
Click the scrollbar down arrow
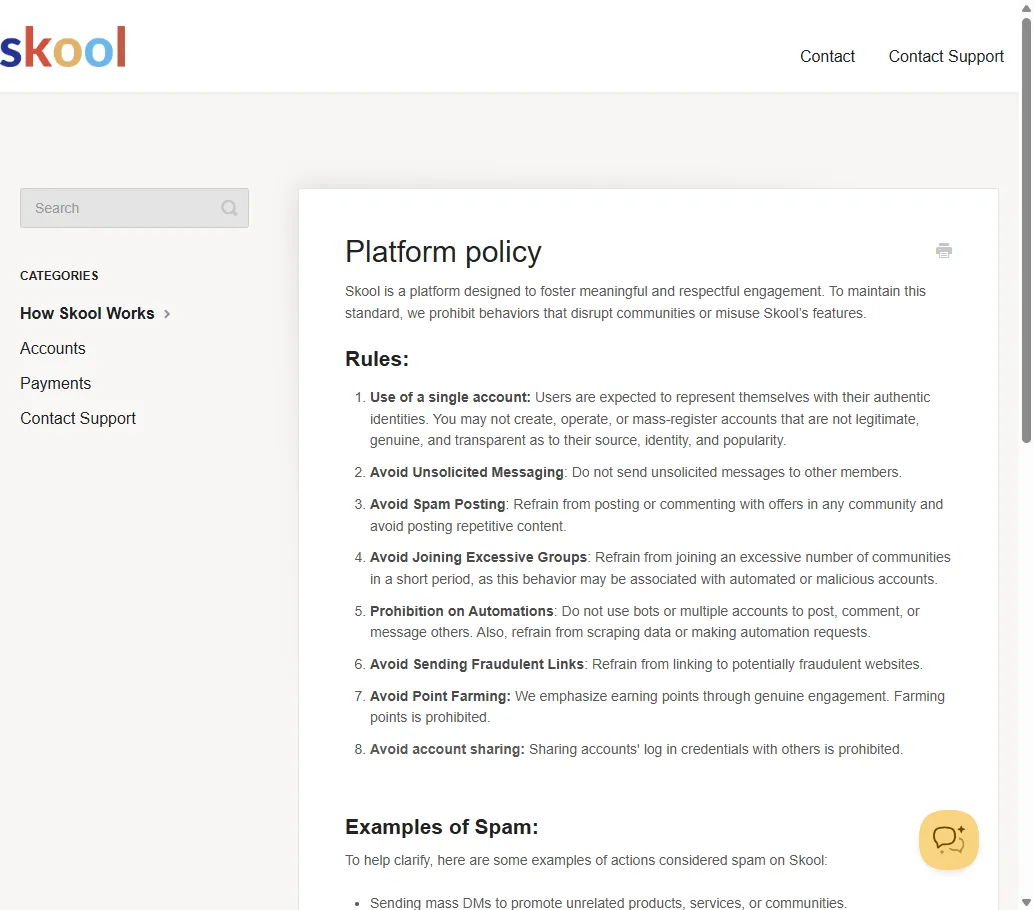pyautogui.click(x=1027, y=903)
